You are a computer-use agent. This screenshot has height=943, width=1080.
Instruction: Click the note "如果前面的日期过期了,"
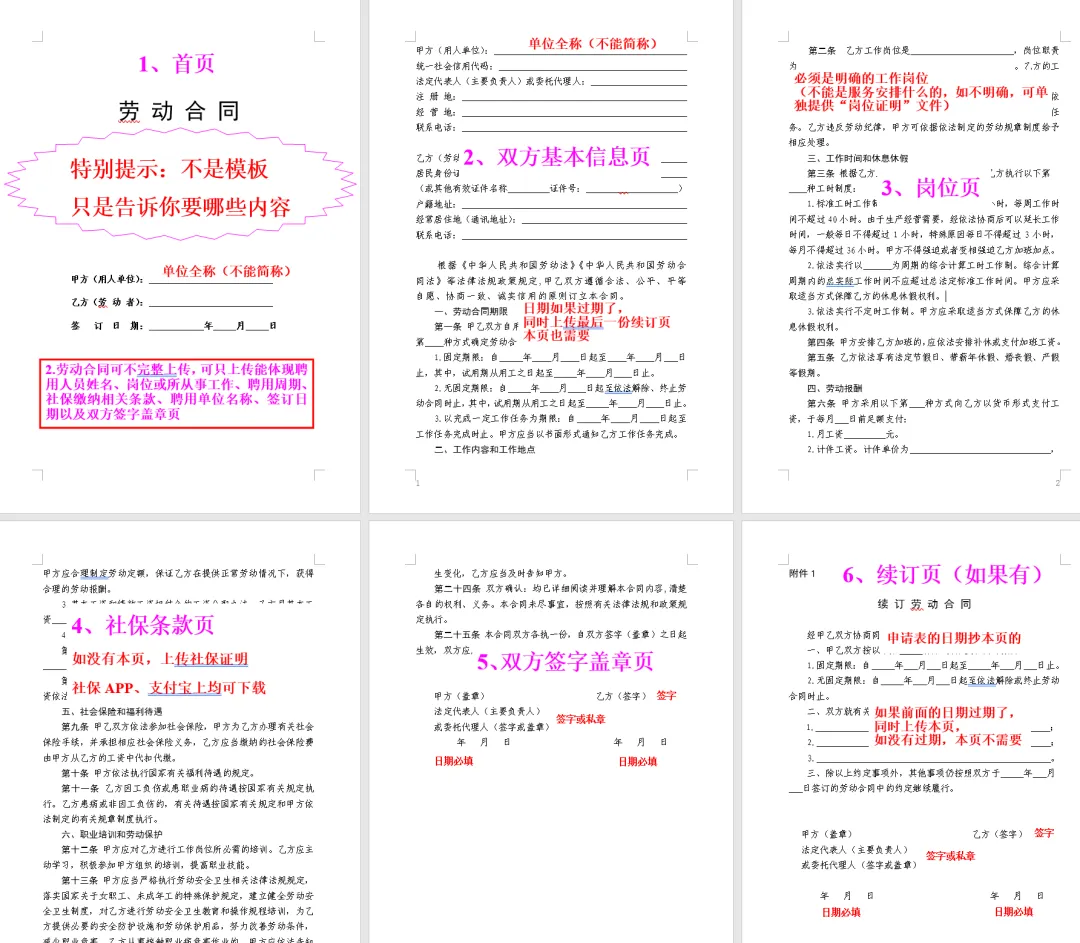click(944, 712)
